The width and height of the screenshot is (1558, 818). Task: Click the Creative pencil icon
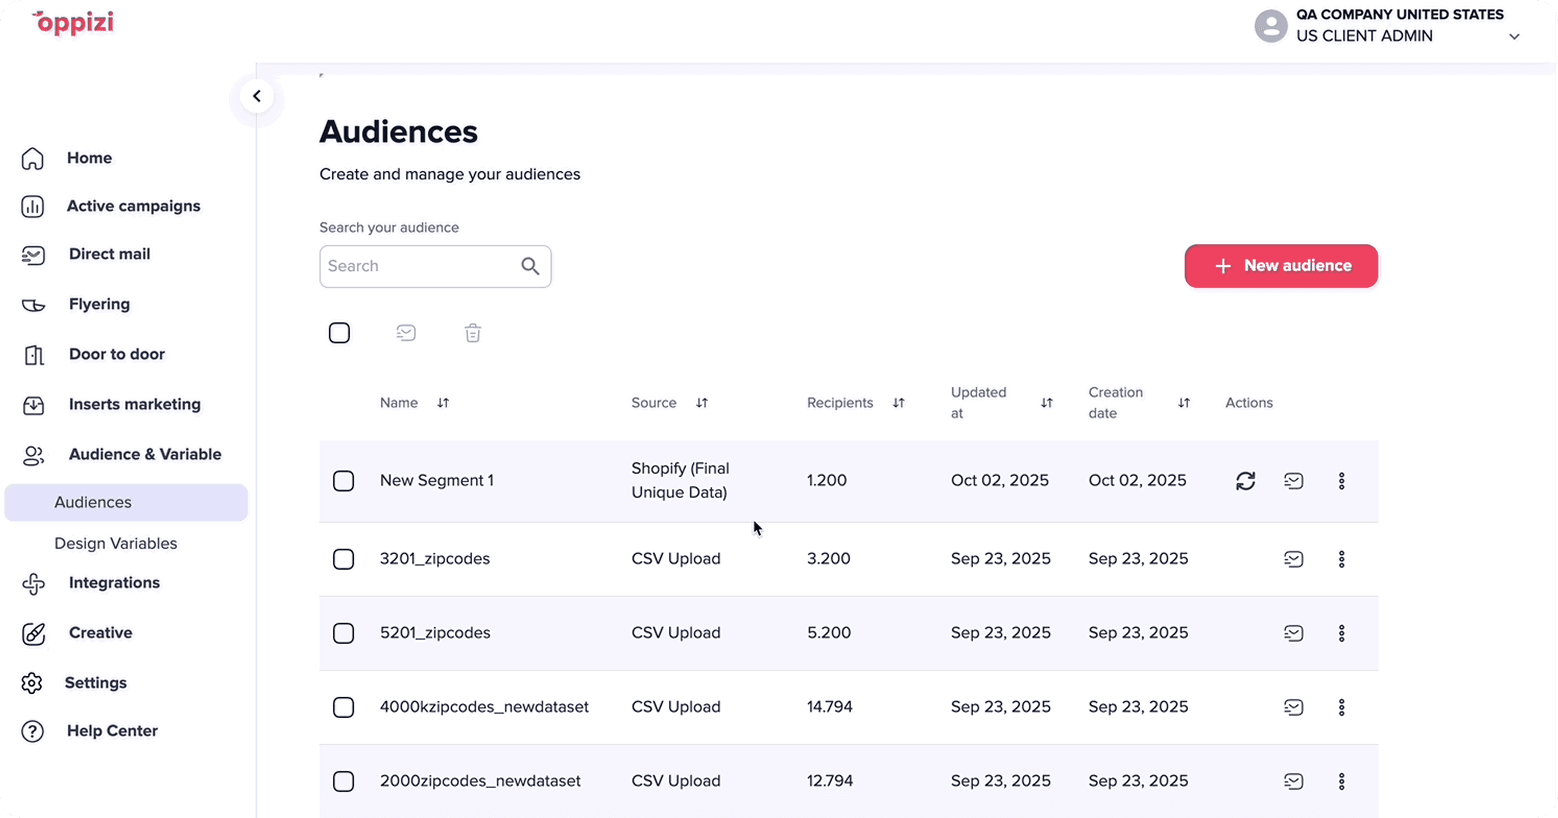coord(33,633)
